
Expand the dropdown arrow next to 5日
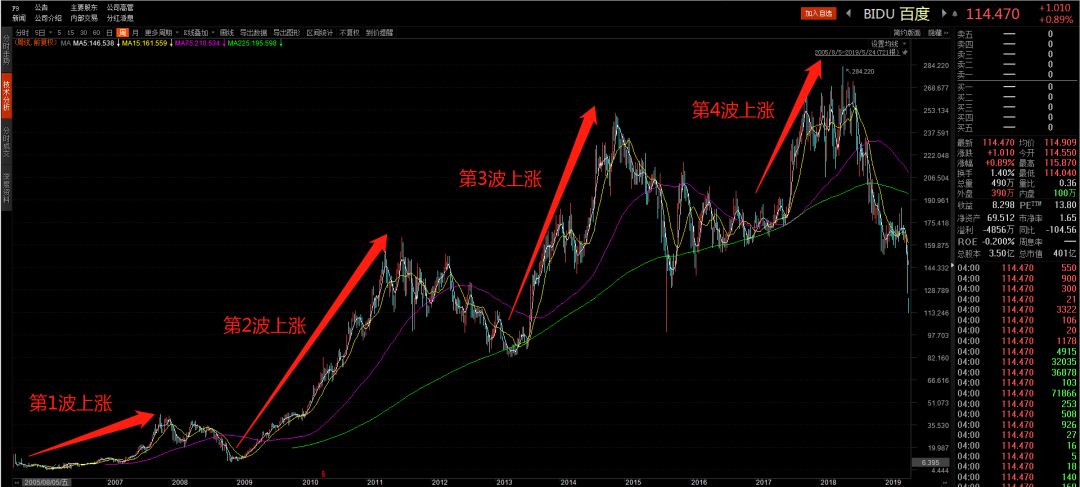[50, 32]
